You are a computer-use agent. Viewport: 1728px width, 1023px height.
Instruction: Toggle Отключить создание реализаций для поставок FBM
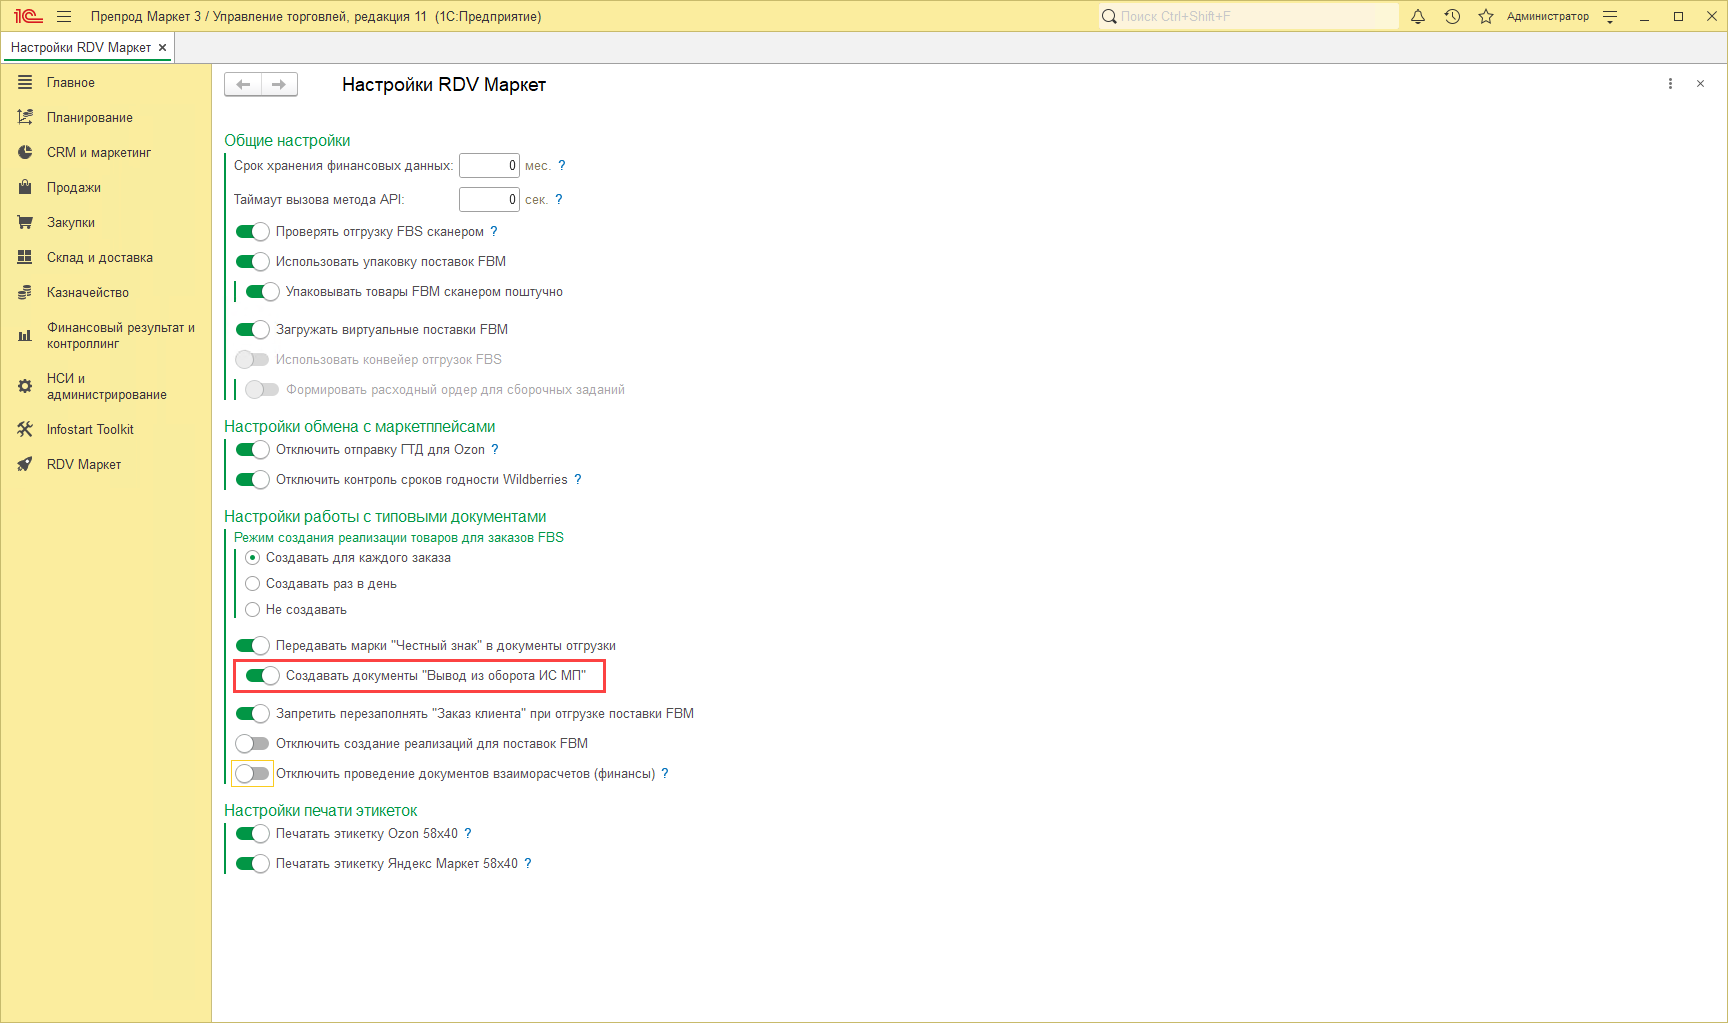[x=252, y=743]
